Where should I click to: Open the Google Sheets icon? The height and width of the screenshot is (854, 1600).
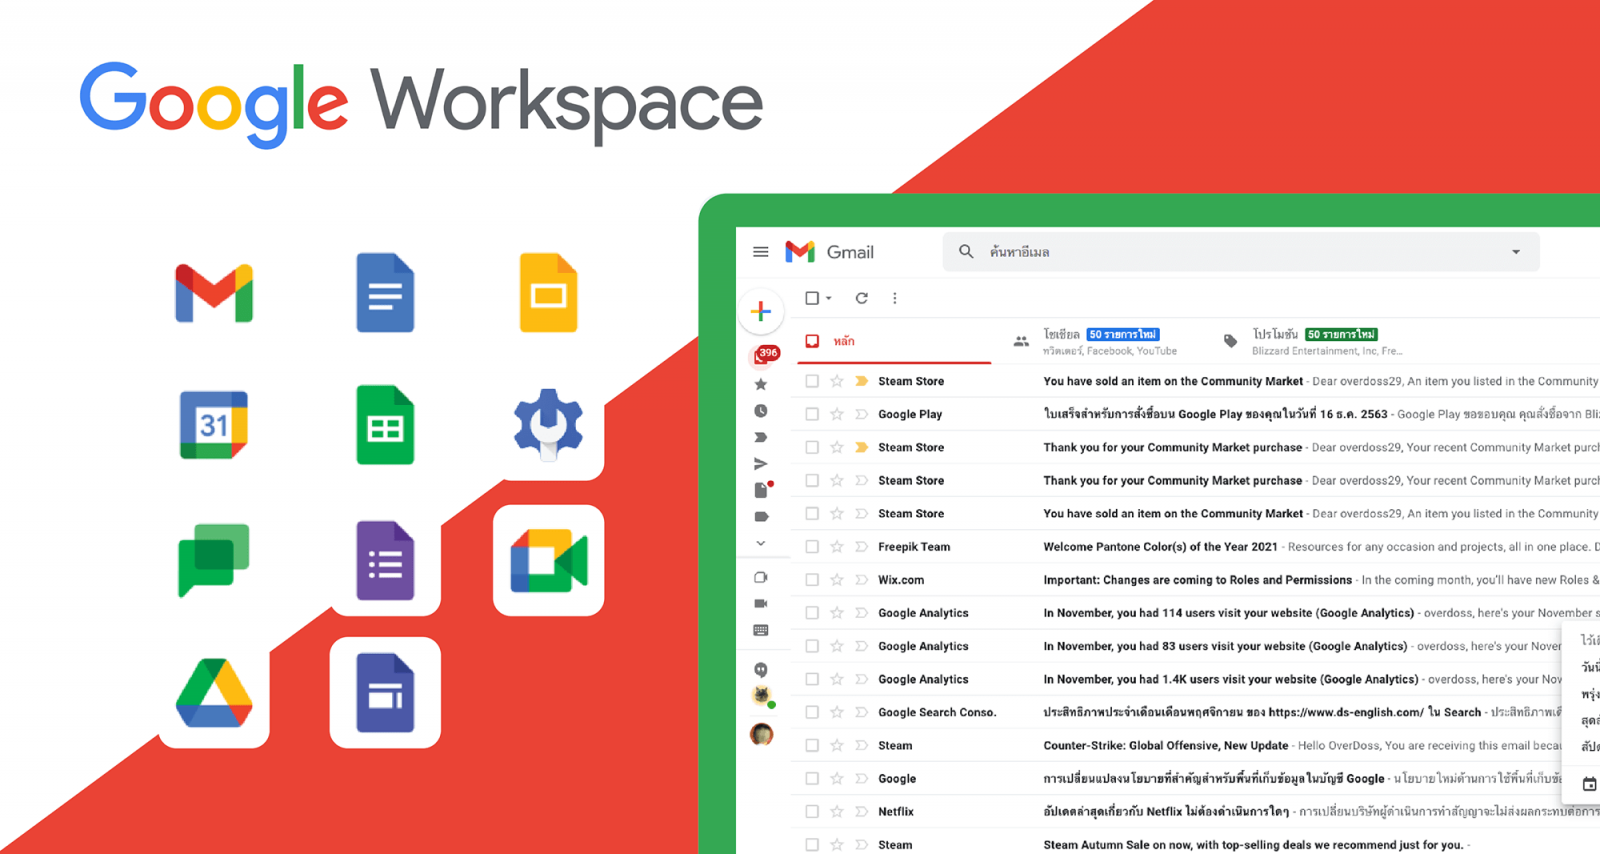coord(385,425)
